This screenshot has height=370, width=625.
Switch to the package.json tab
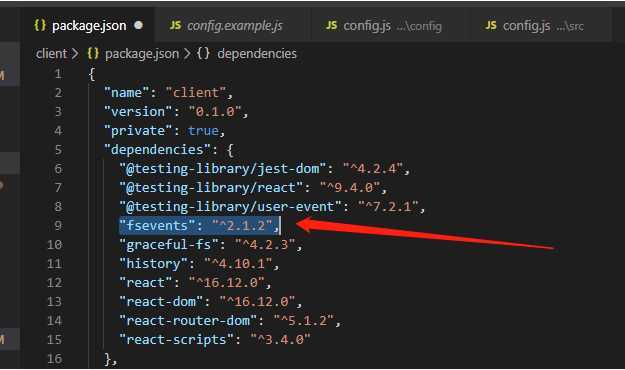(x=88, y=26)
